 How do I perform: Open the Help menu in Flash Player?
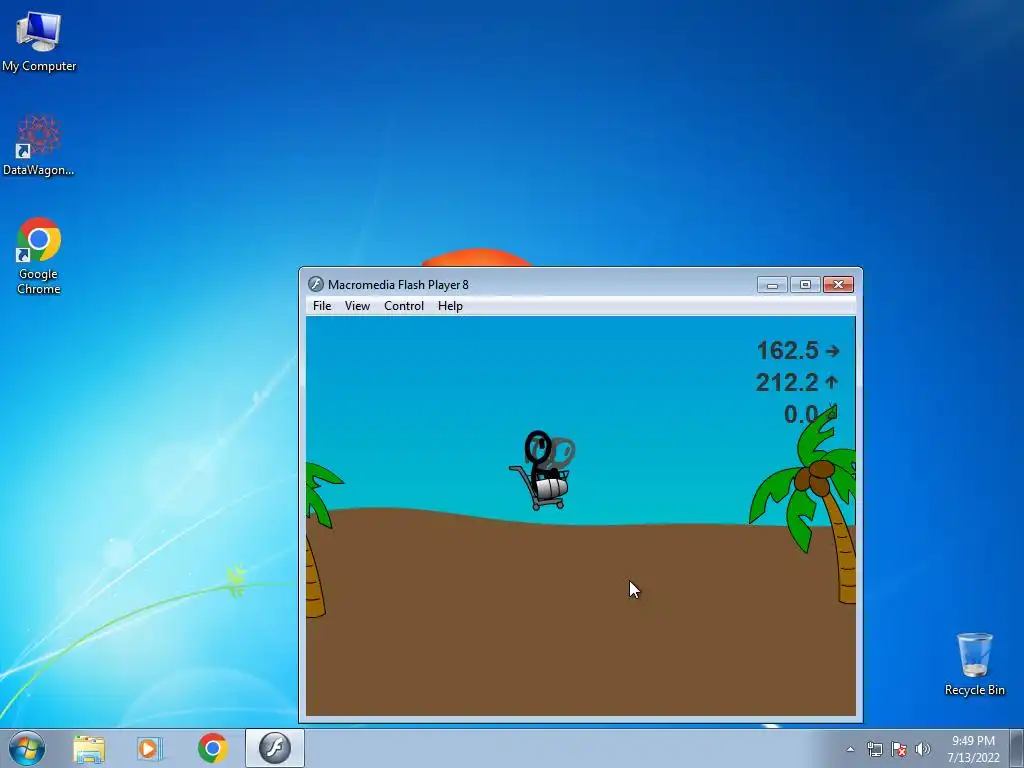(x=450, y=306)
